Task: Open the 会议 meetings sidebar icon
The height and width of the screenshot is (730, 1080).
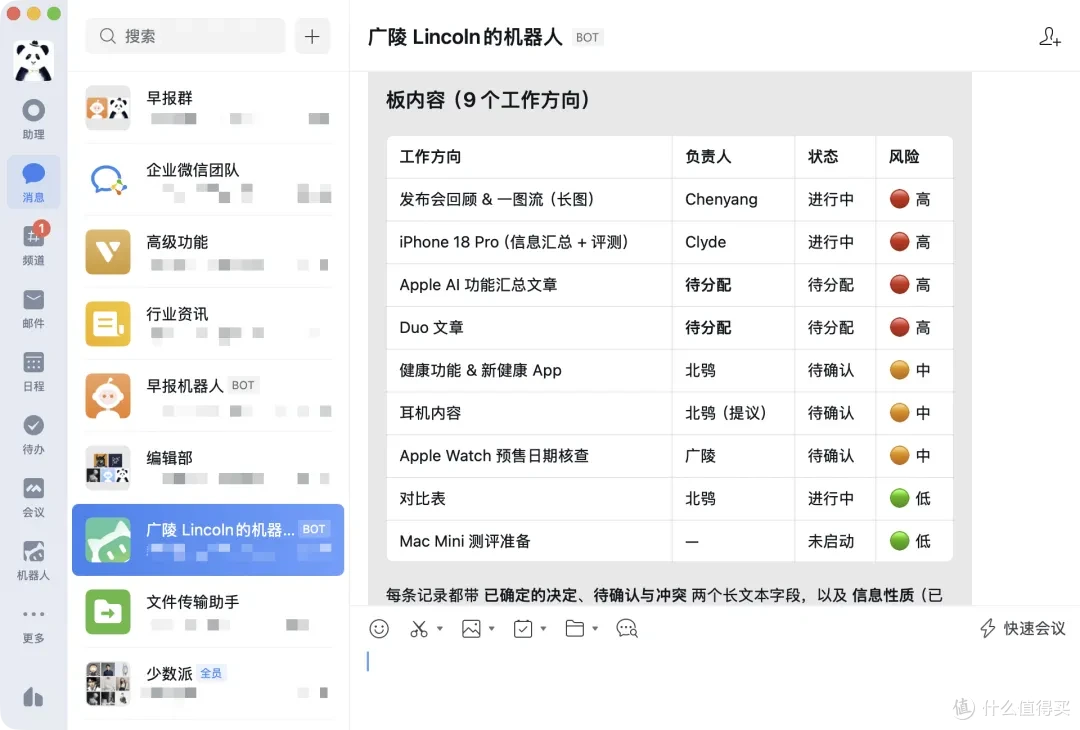Action: (33, 497)
